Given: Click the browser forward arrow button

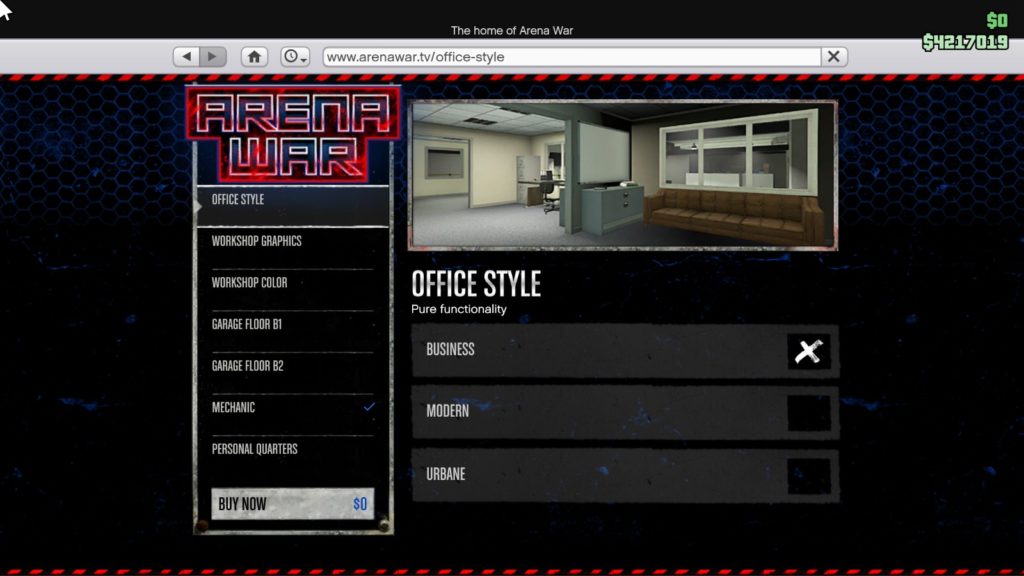Looking at the screenshot, I should point(212,57).
